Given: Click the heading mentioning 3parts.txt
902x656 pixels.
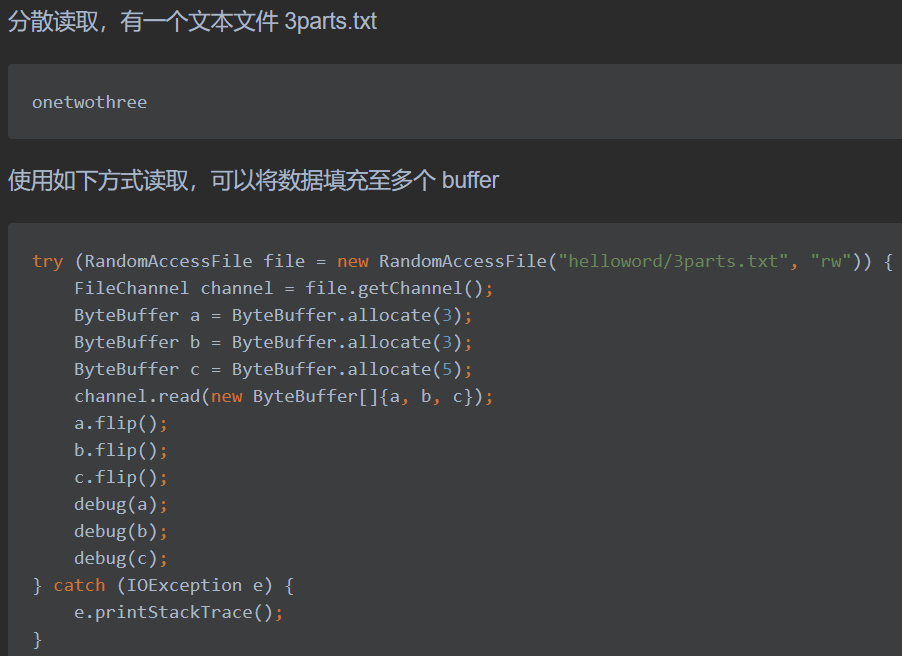Looking at the screenshot, I should click(x=192, y=22).
